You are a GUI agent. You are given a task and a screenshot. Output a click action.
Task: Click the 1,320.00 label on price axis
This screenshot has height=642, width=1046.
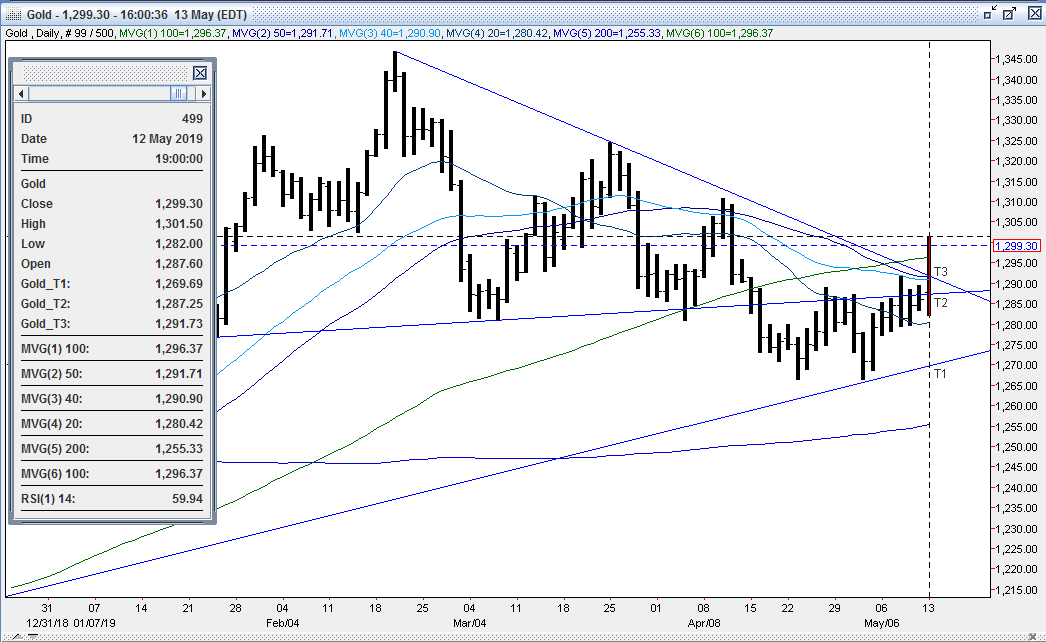1017,162
